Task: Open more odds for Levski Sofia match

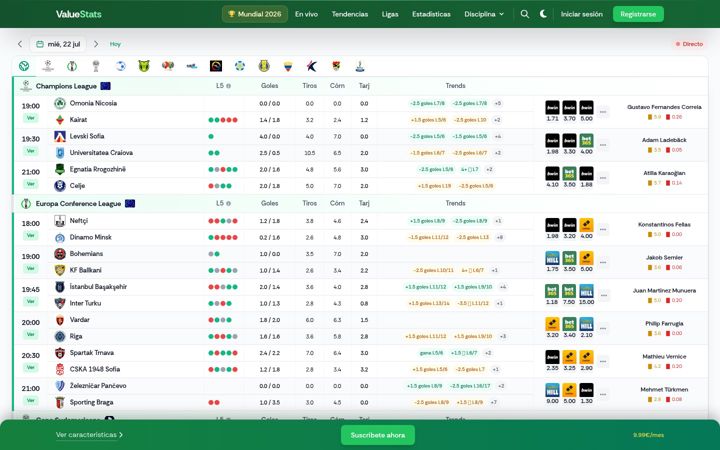Action: [603, 145]
